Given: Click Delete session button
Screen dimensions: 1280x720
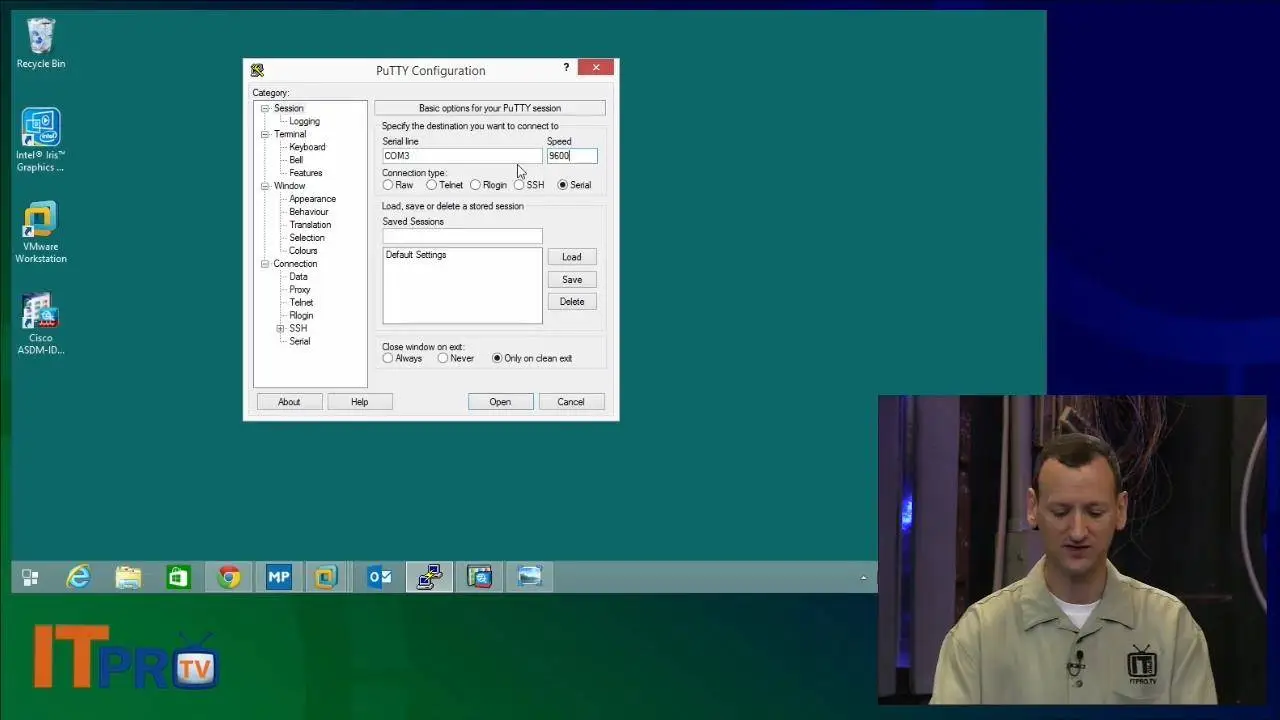Looking at the screenshot, I should [x=572, y=302].
